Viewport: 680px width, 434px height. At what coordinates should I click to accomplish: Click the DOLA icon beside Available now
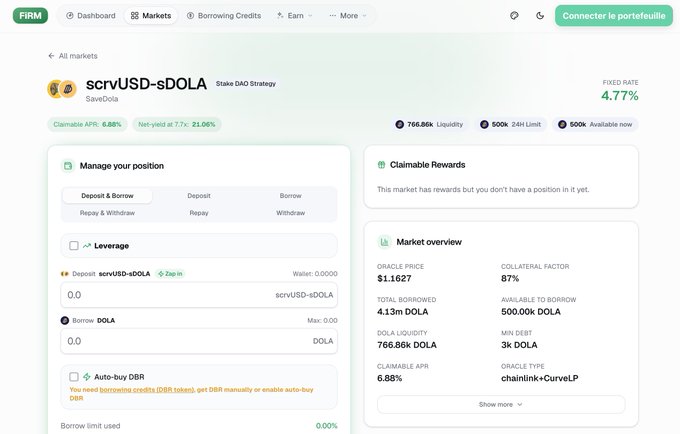click(x=562, y=124)
